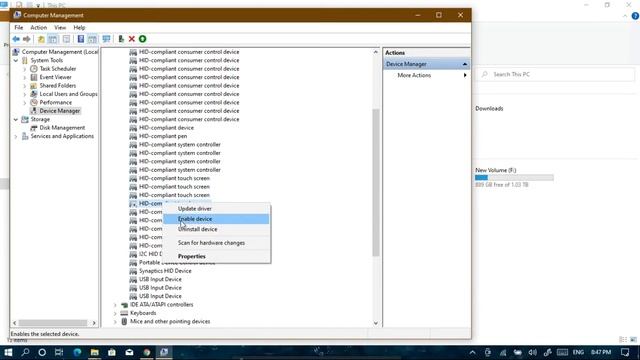
Task: Select Local Users and Groups node
Action: [x=68, y=94]
